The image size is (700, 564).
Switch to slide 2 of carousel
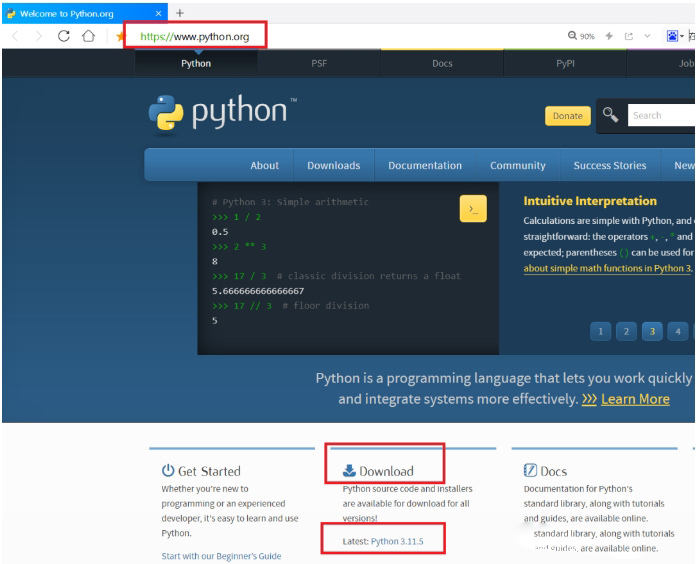[x=626, y=331]
